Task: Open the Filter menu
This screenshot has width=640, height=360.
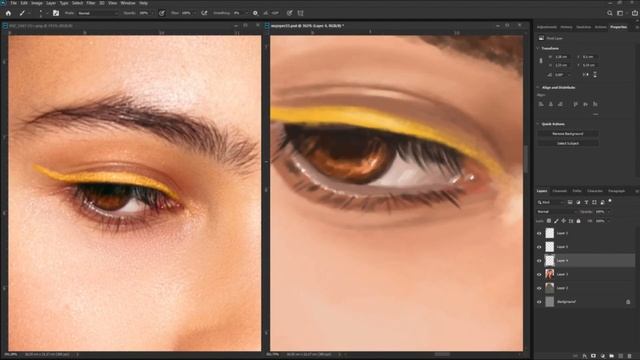Action: [x=91, y=3]
